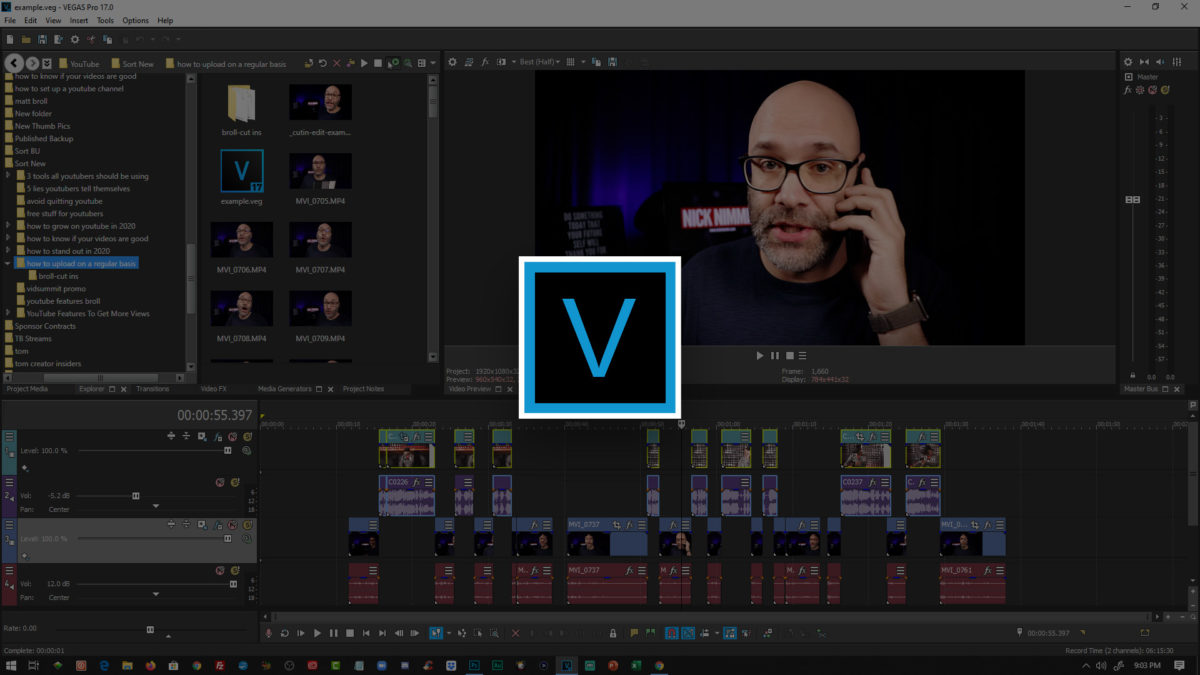Screen dimensions: 1200x675
Task: Open Explorer Views dropdown arrow
Action: pyautogui.click(x=433, y=63)
